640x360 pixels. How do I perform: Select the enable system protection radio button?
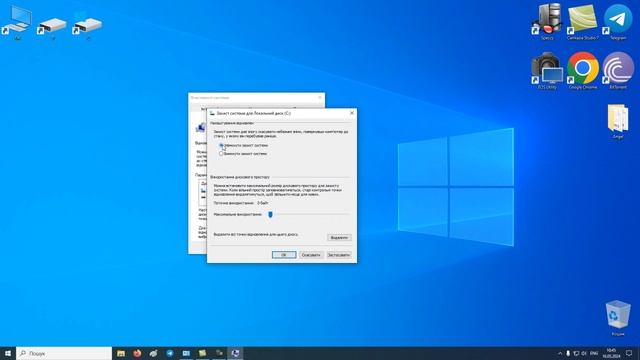pos(221,145)
